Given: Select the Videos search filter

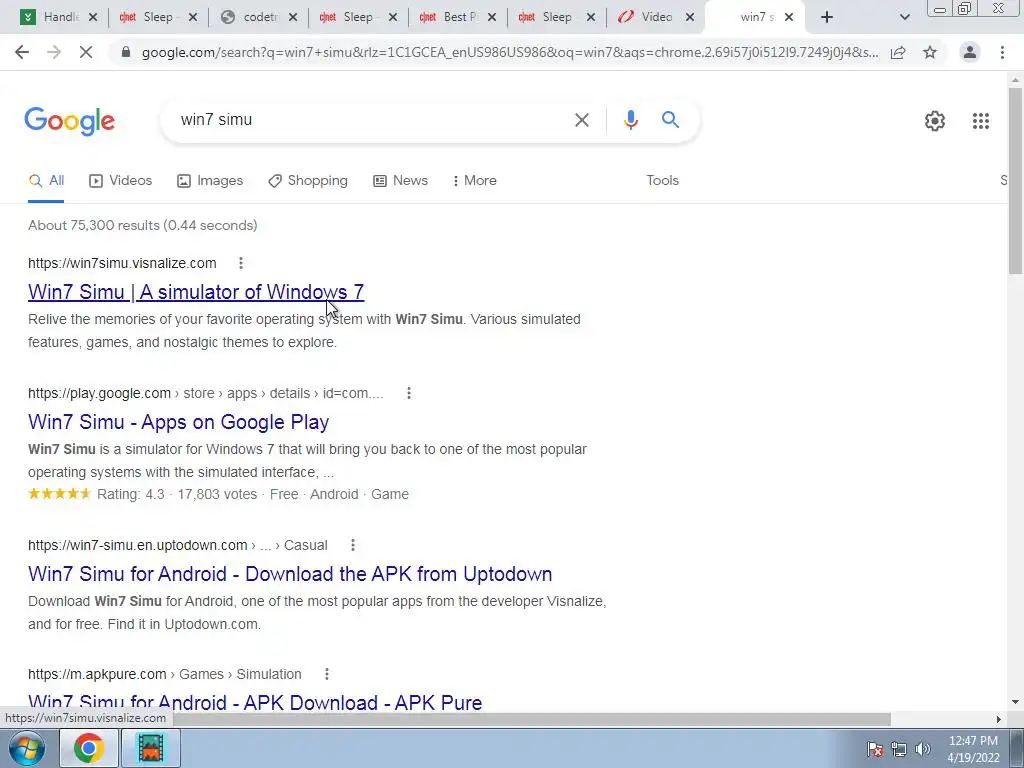Looking at the screenshot, I should pyautogui.click(x=121, y=181).
